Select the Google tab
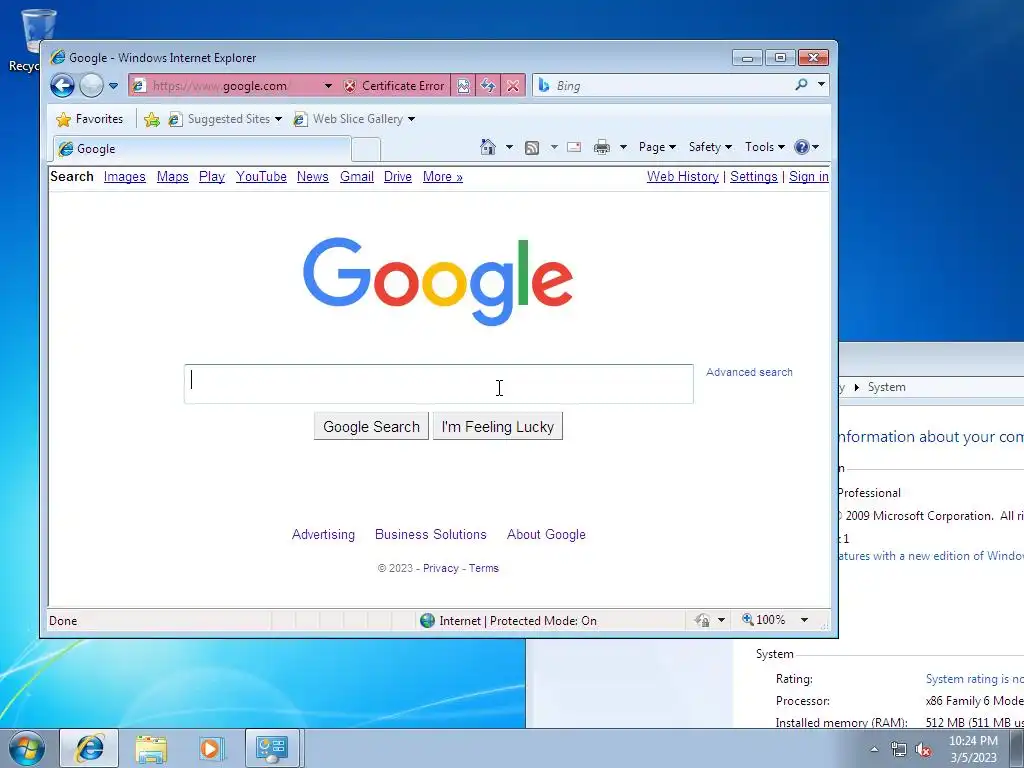This screenshot has height=768, width=1024. pos(202,149)
